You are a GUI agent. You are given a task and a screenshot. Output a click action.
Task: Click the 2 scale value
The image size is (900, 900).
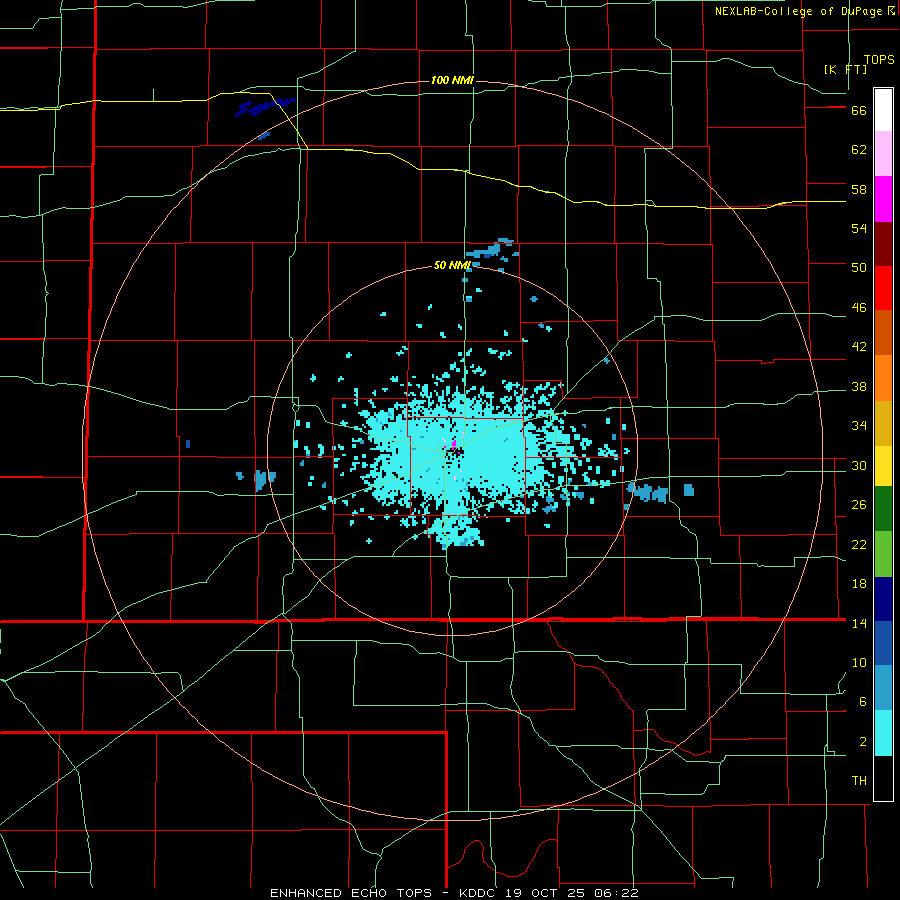coord(863,742)
